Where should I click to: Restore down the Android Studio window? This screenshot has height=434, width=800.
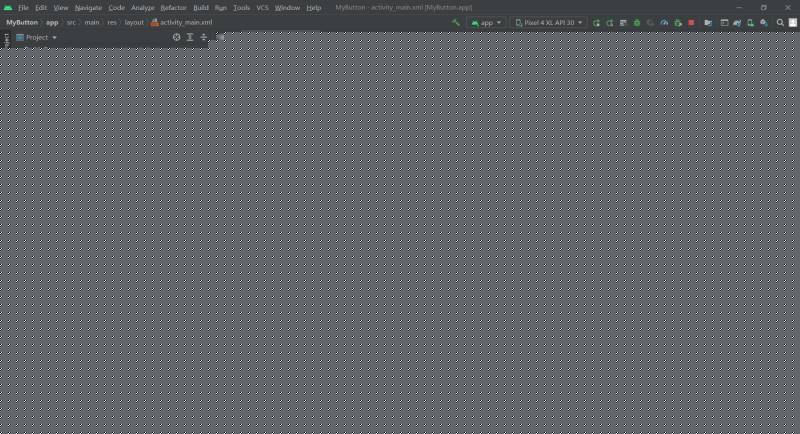coord(763,8)
